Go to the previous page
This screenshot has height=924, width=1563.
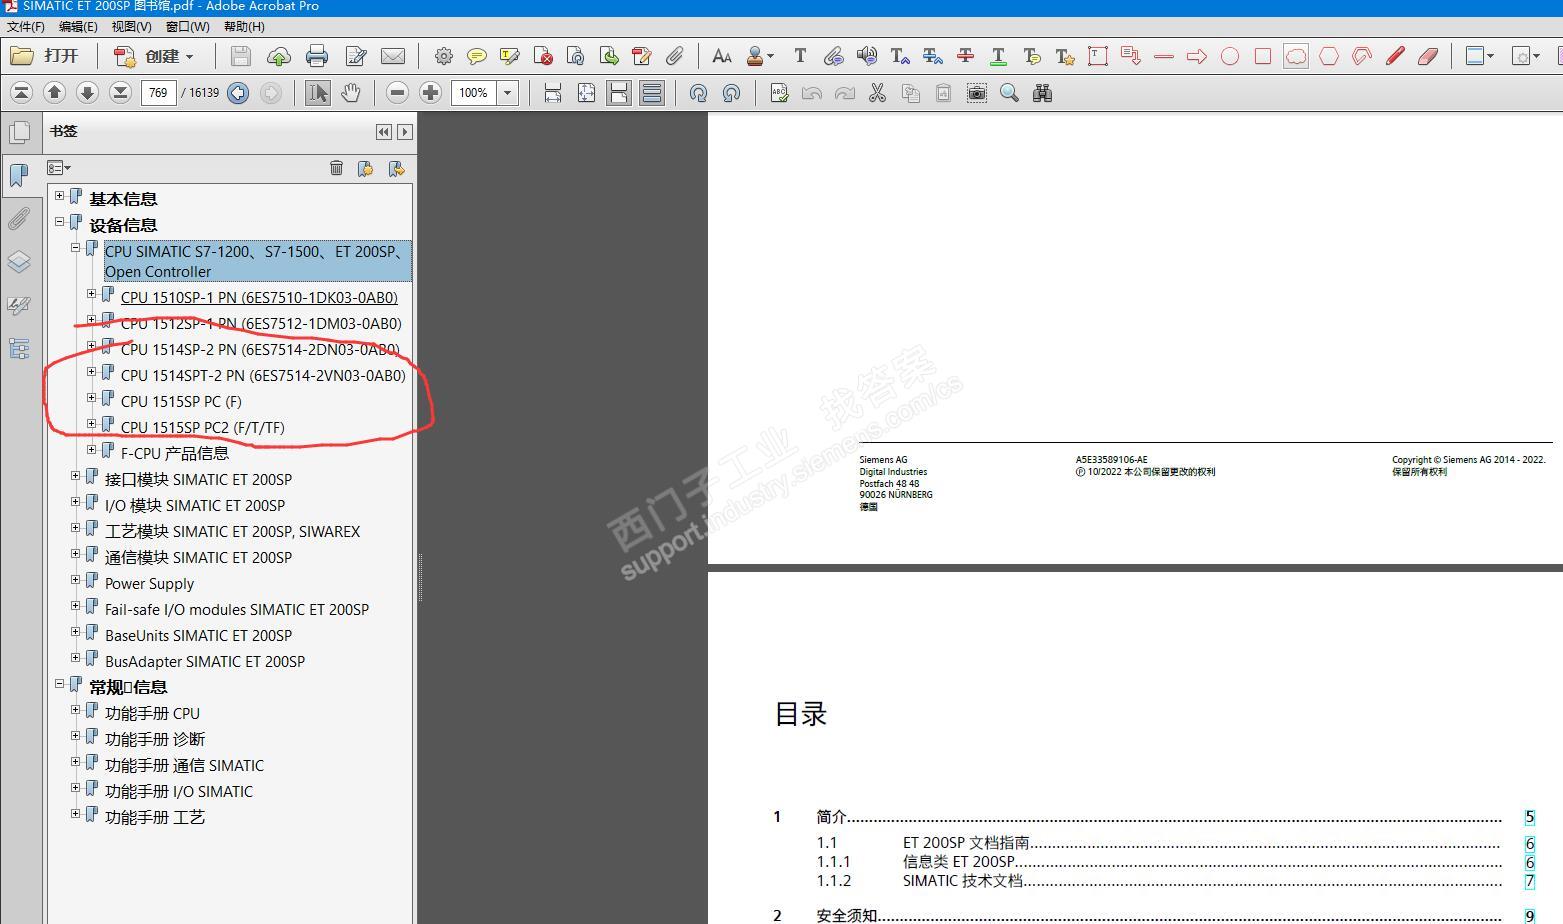[x=54, y=93]
